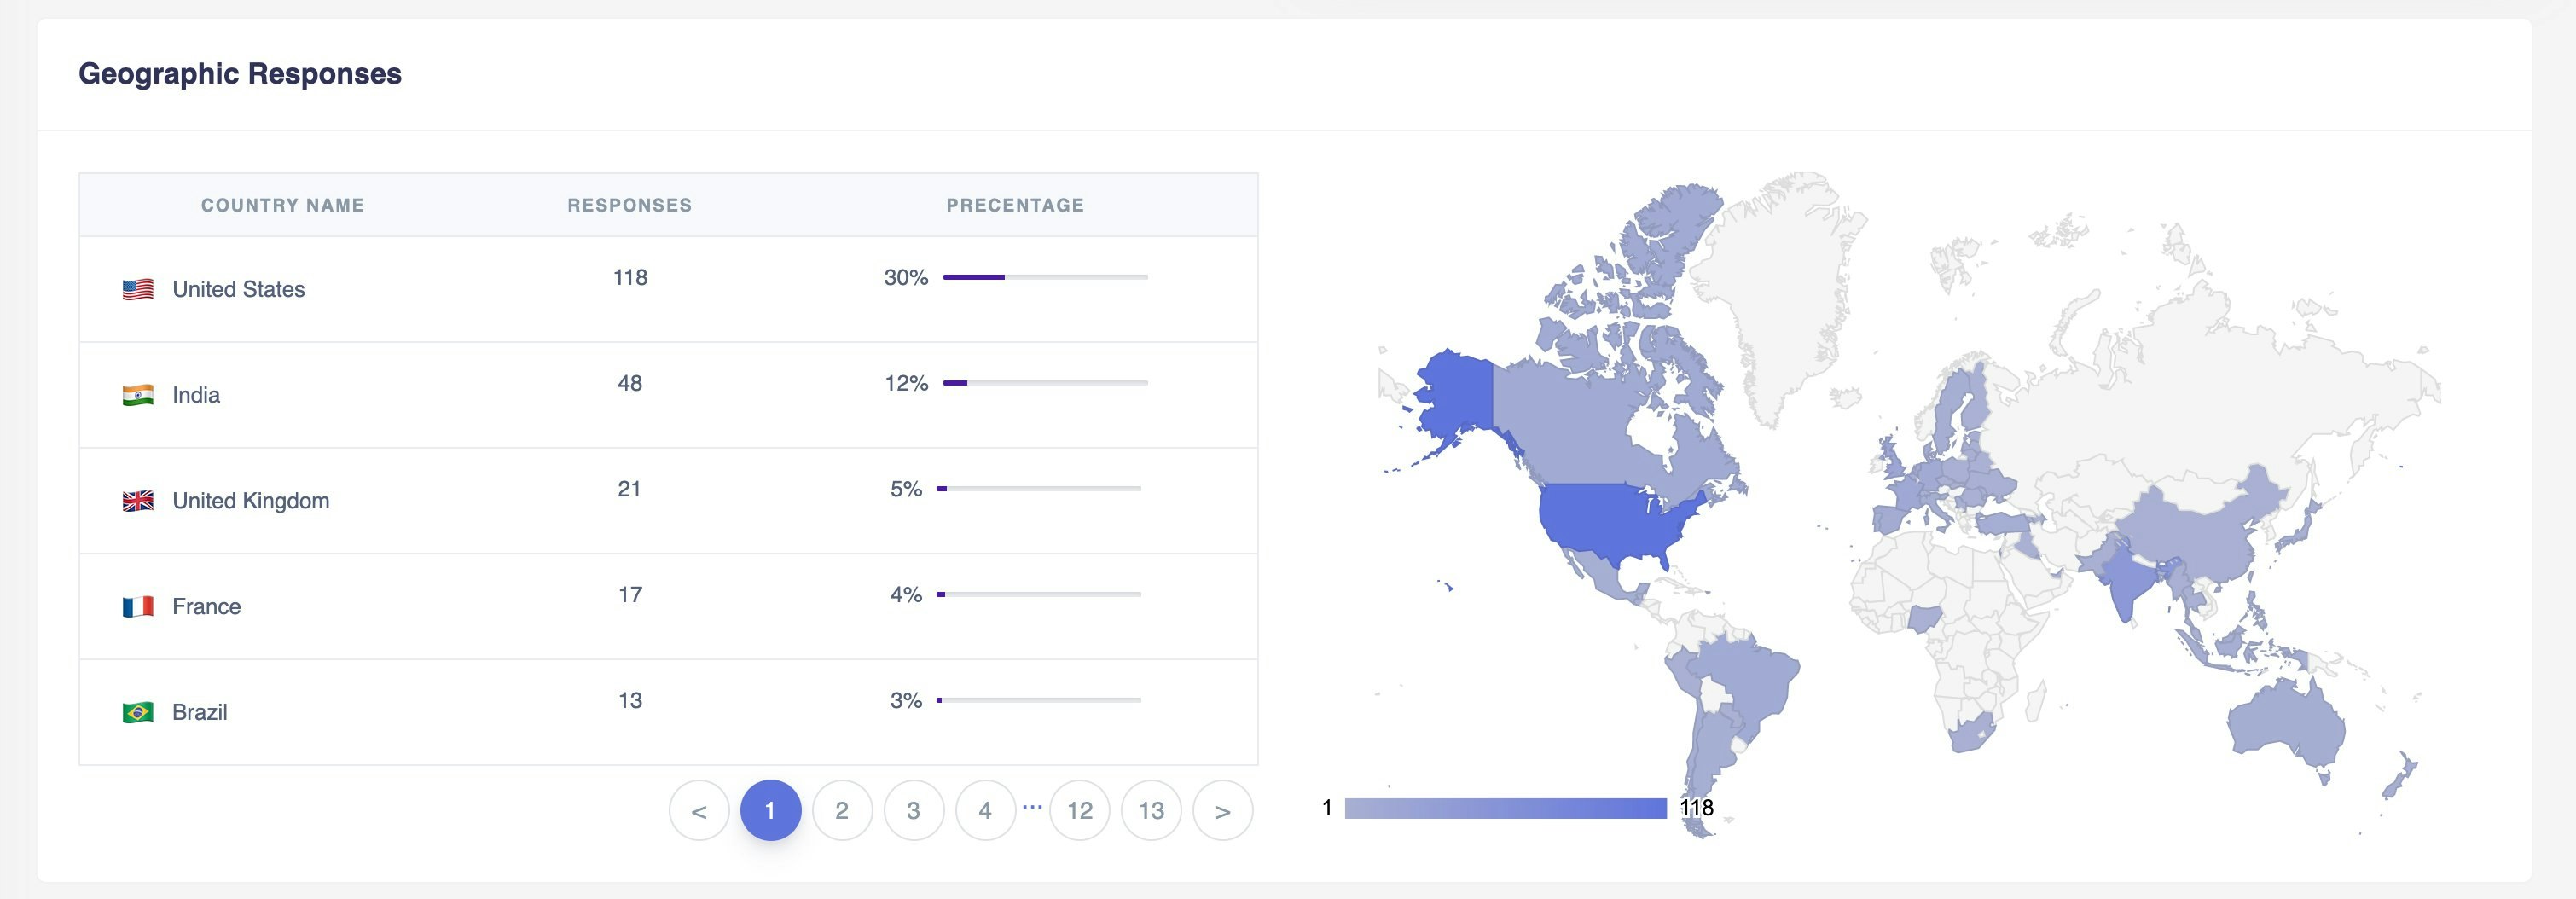
Task: Jump to page 12 in pagination
Action: pyautogui.click(x=1080, y=810)
